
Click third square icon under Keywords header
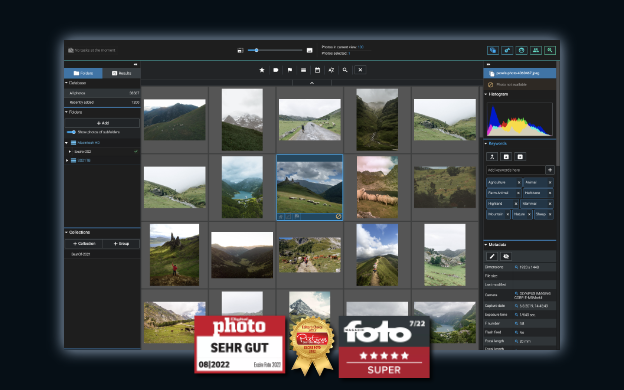(520, 157)
